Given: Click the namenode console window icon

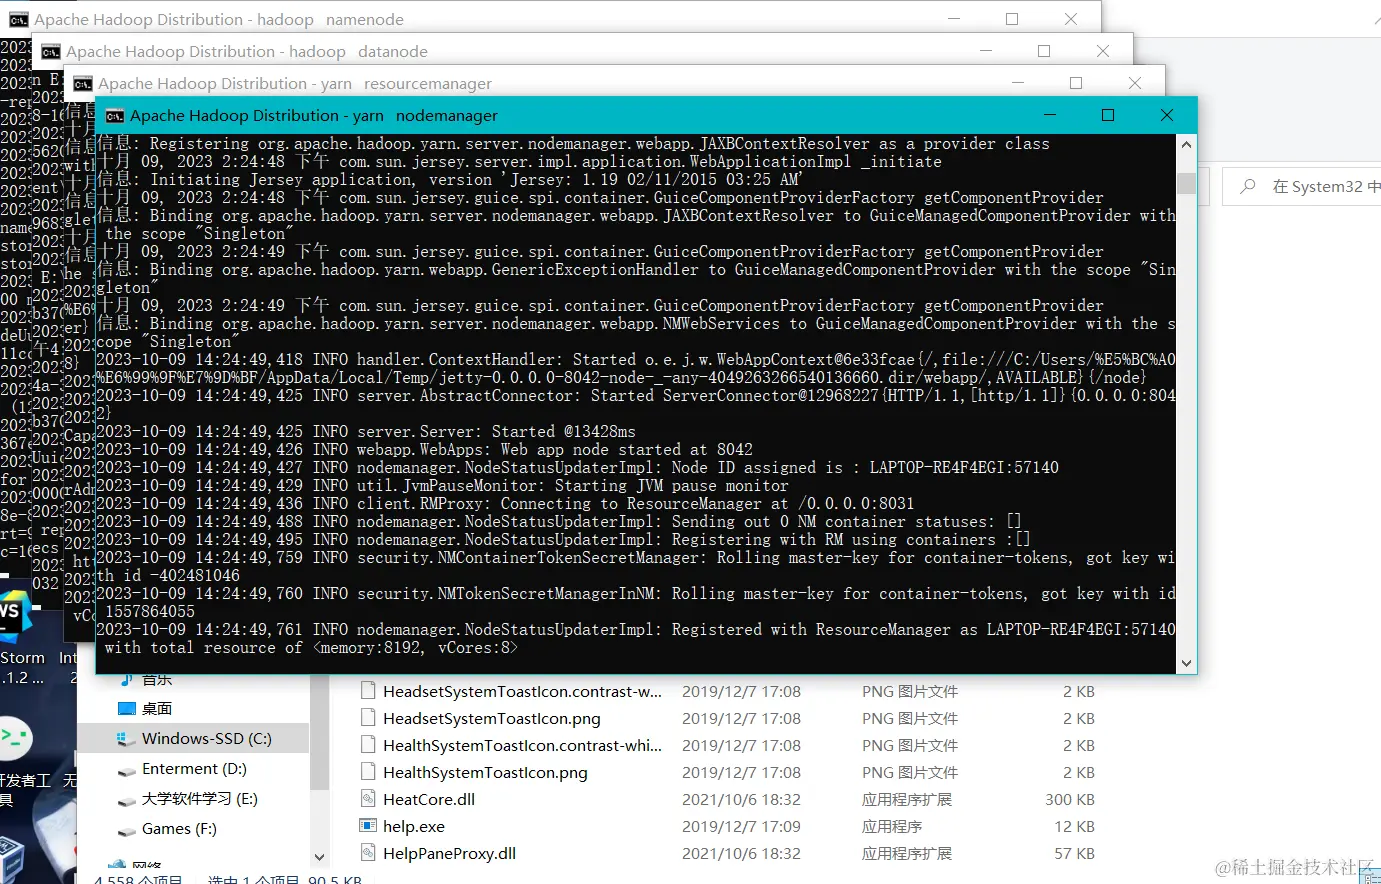Looking at the screenshot, I should click(x=19, y=20).
